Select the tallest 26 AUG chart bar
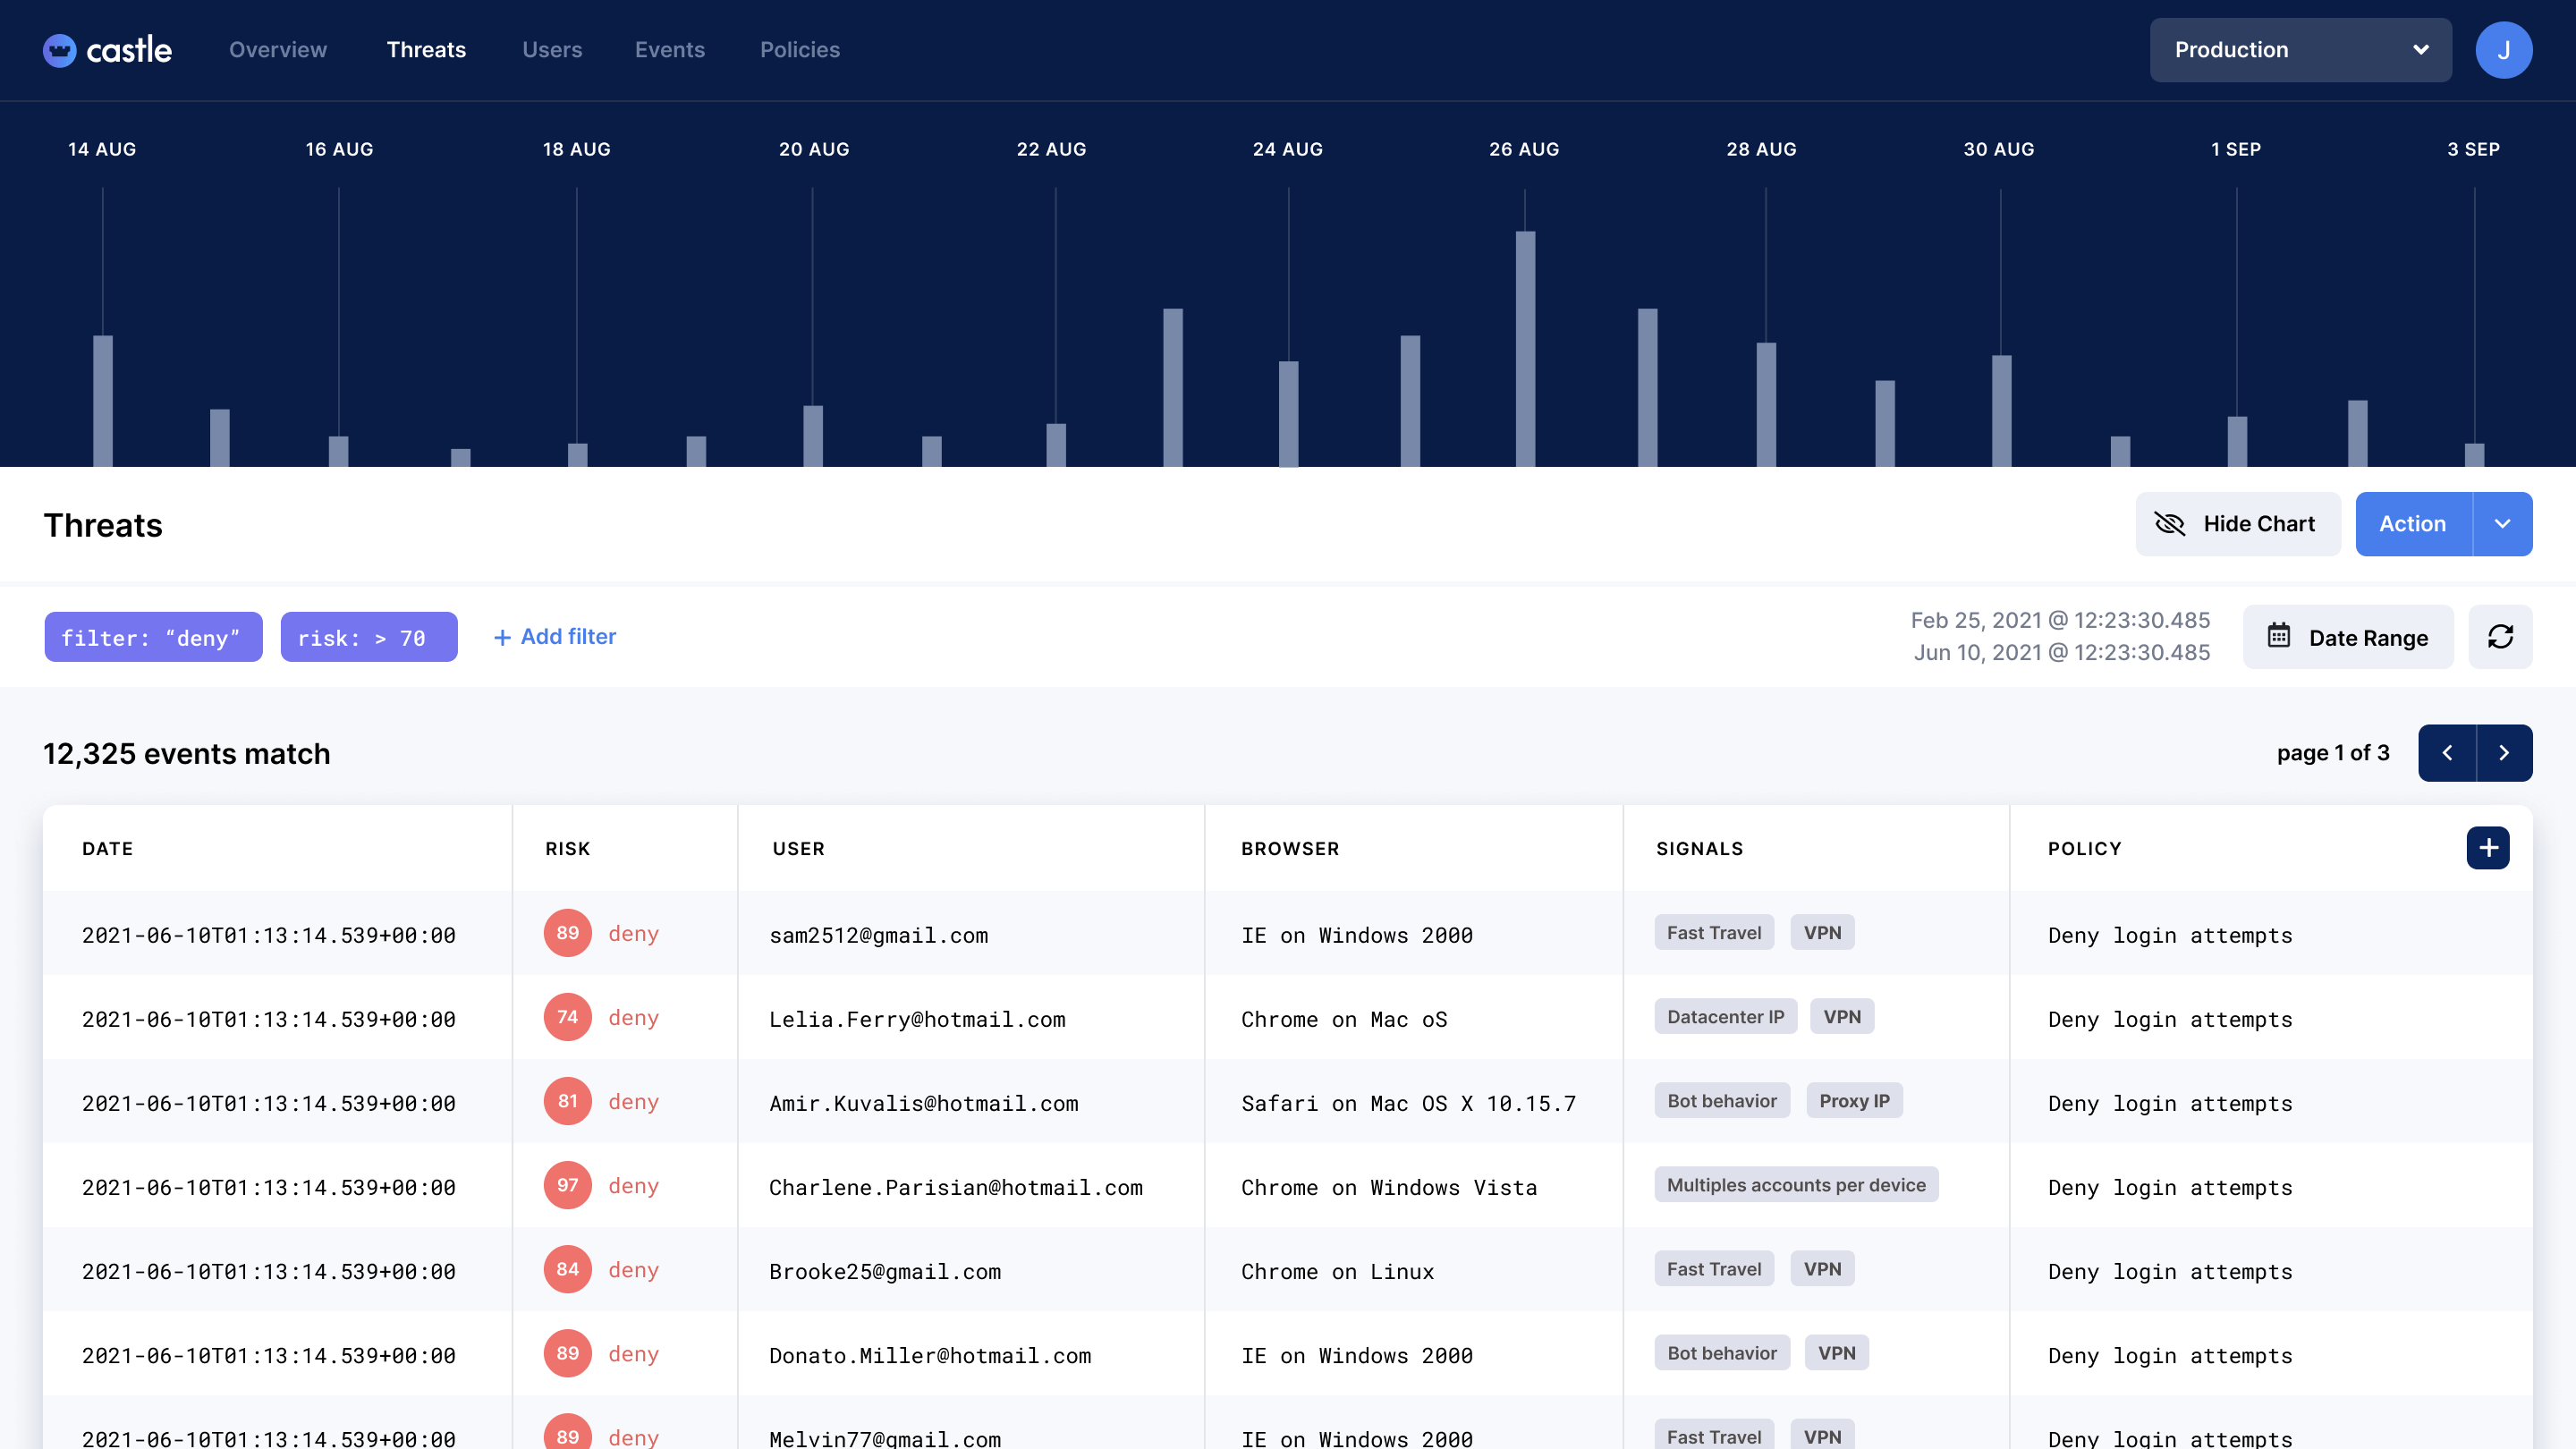The image size is (2576, 1449). [1525, 348]
